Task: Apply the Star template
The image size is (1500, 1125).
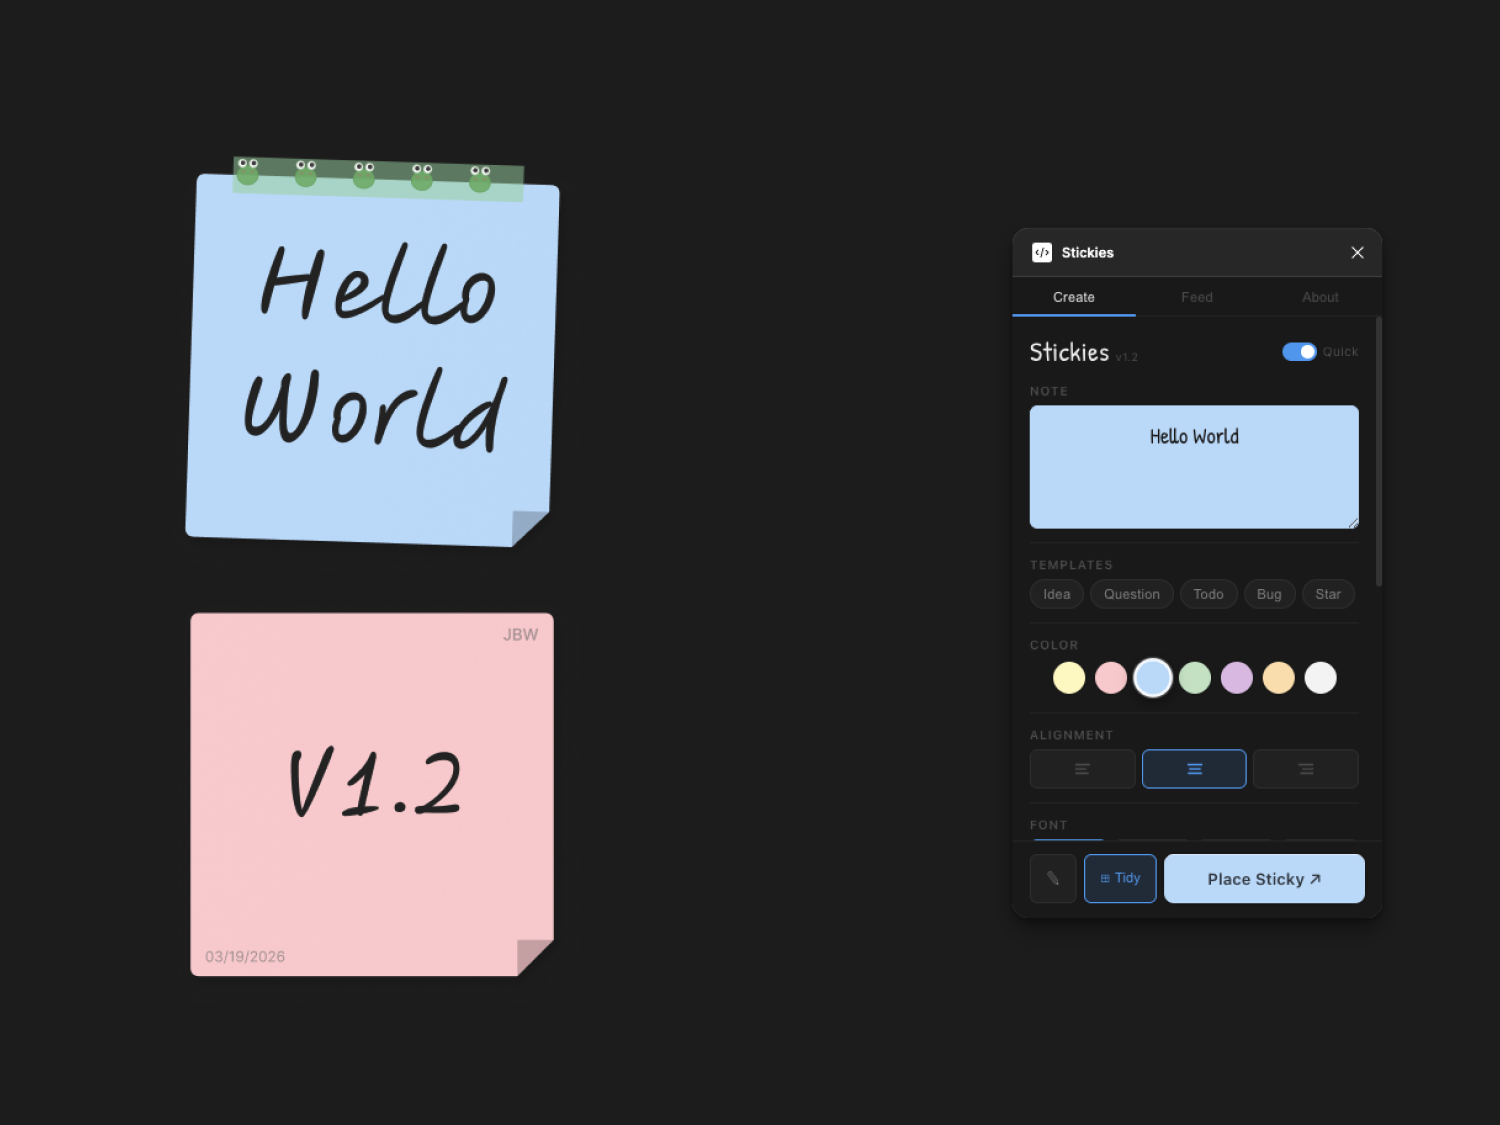Action: tap(1328, 594)
